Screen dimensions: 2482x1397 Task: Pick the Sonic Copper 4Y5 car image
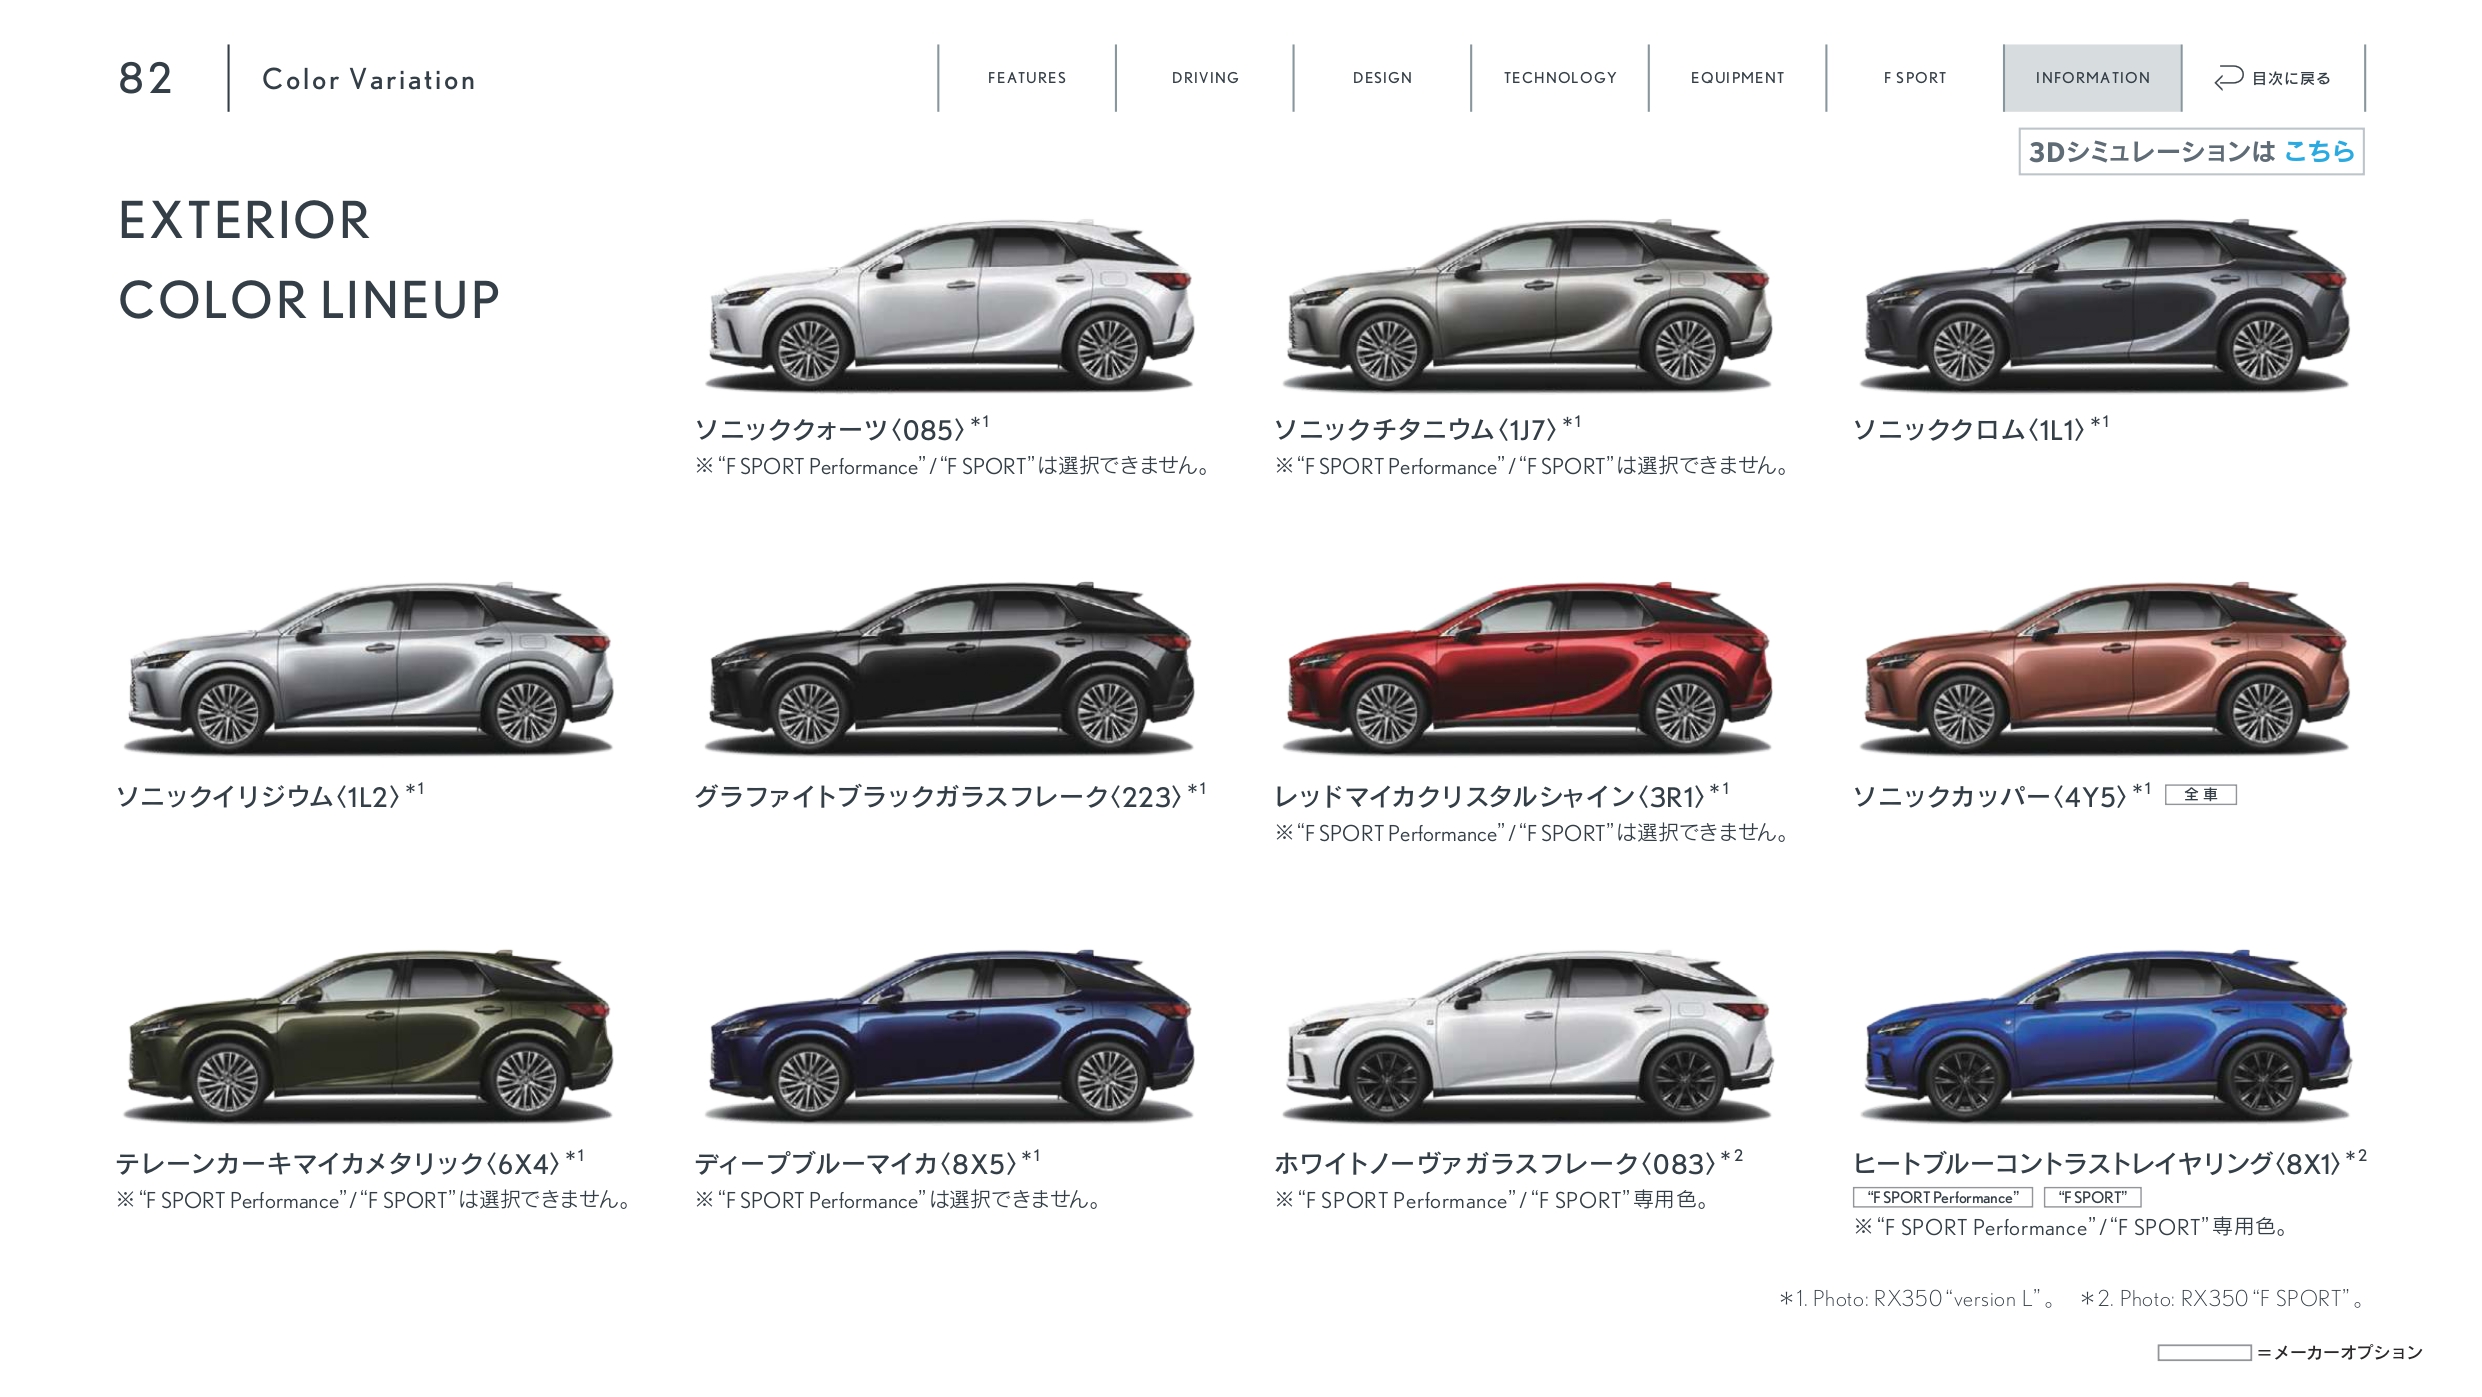pos(2106,668)
